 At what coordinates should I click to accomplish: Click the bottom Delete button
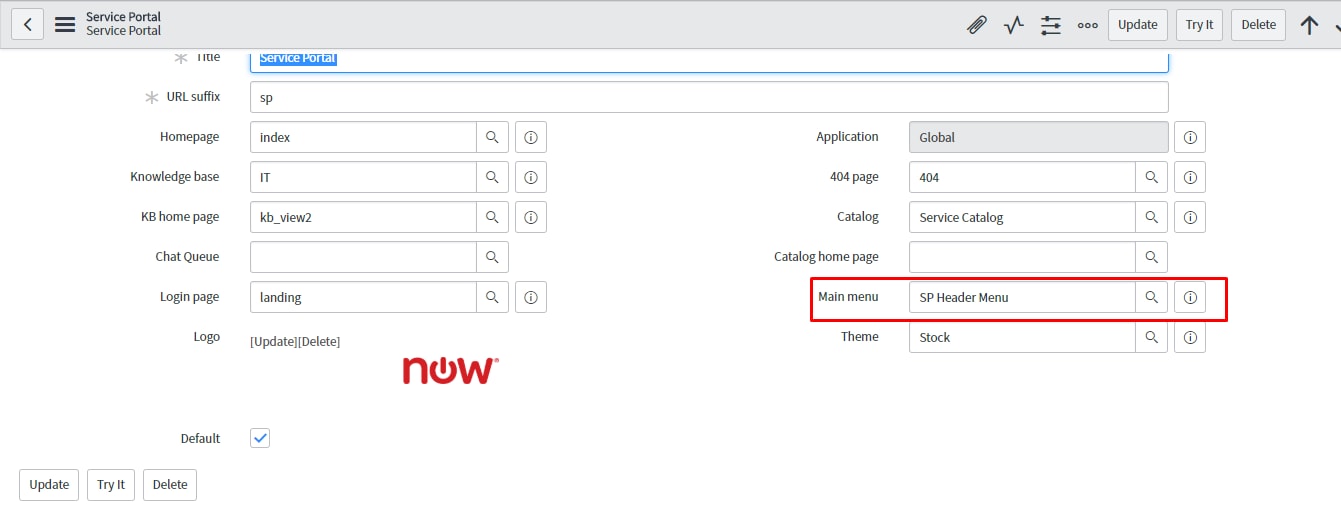point(170,484)
